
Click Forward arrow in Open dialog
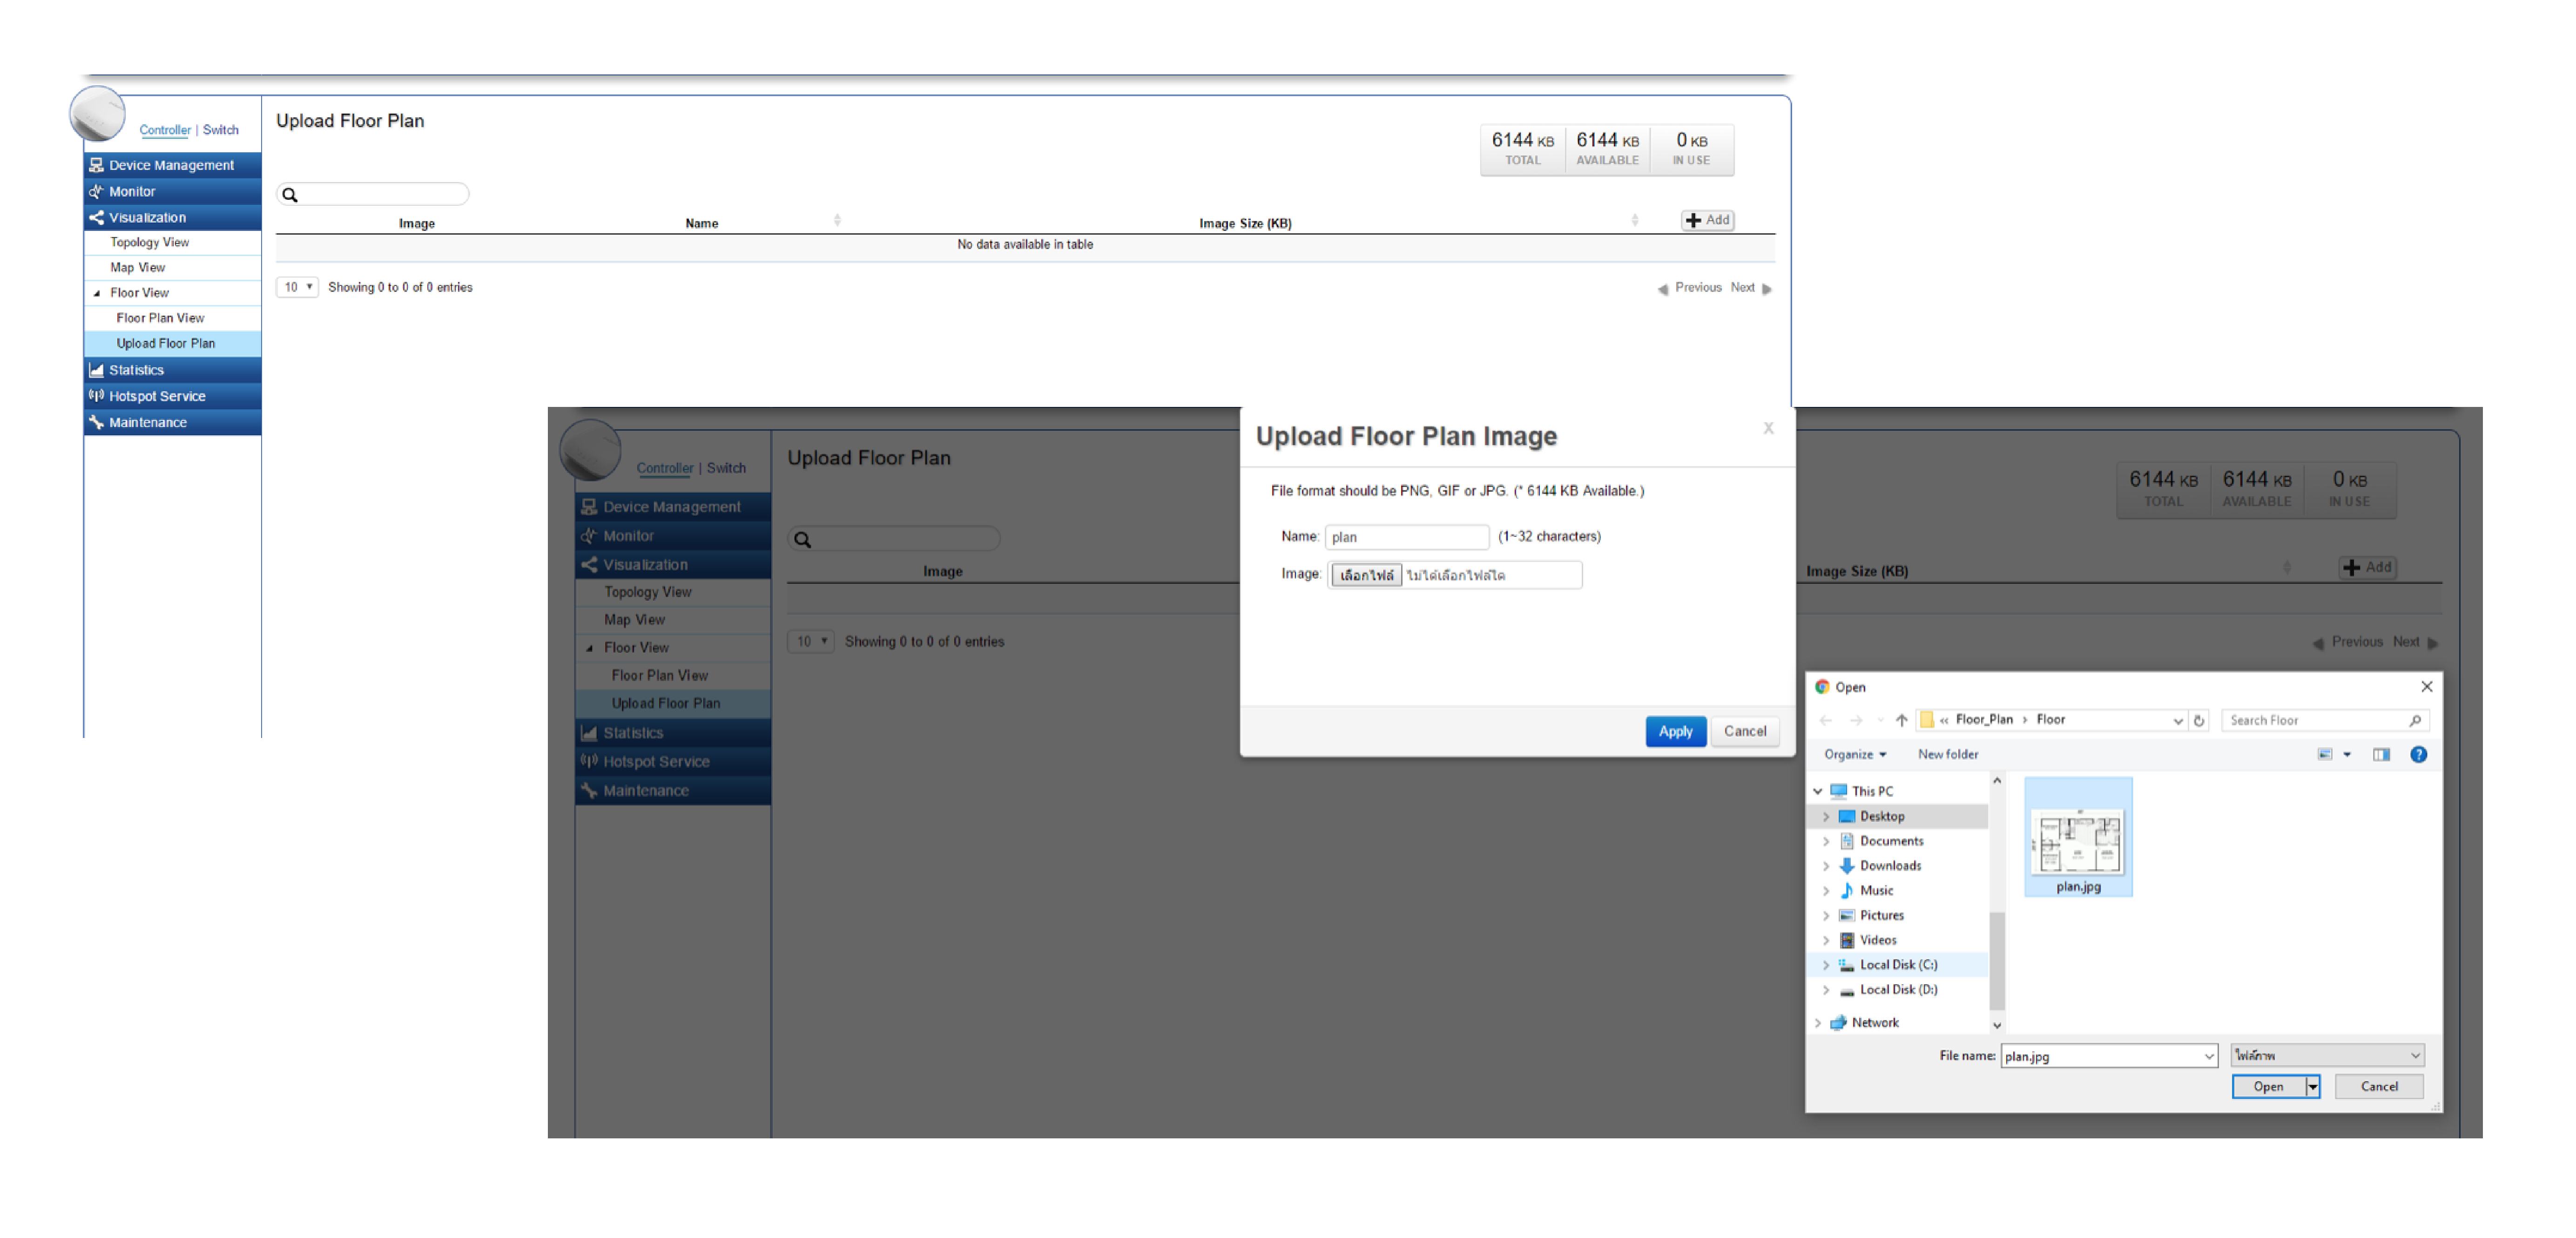pos(1856,720)
